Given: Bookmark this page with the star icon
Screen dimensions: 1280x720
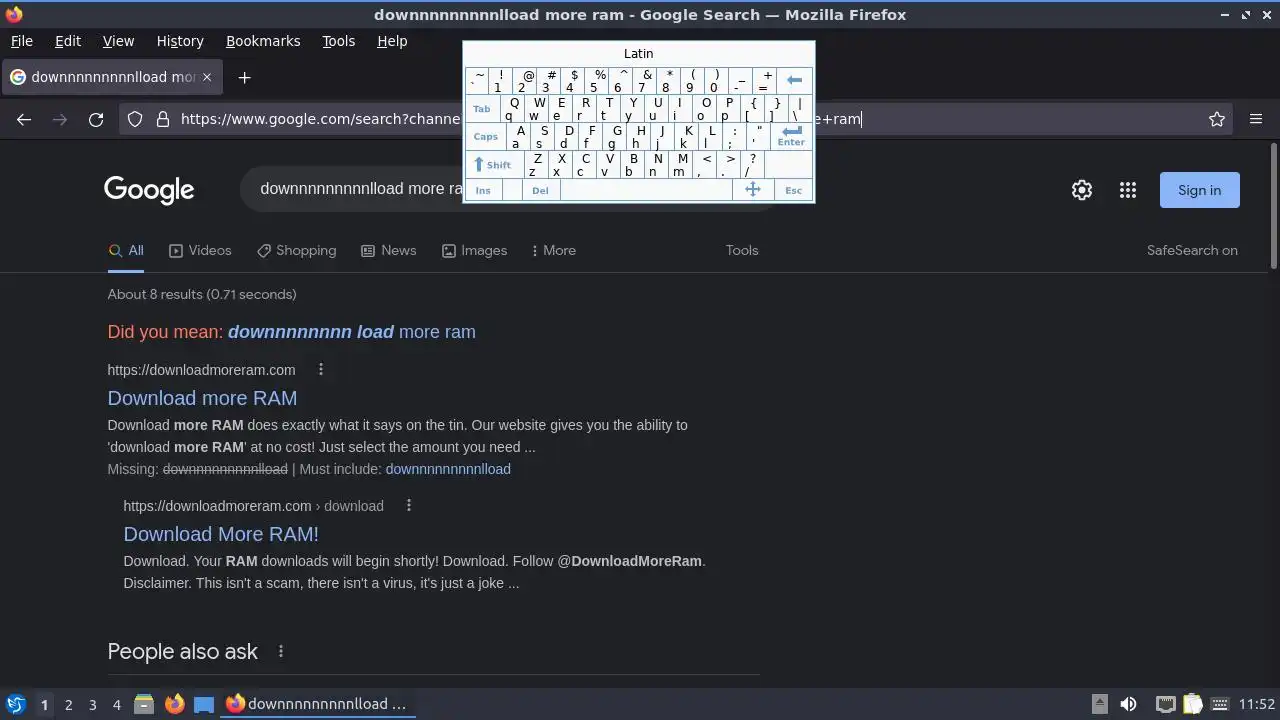Looking at the screenshot, I should point(1217,119).
